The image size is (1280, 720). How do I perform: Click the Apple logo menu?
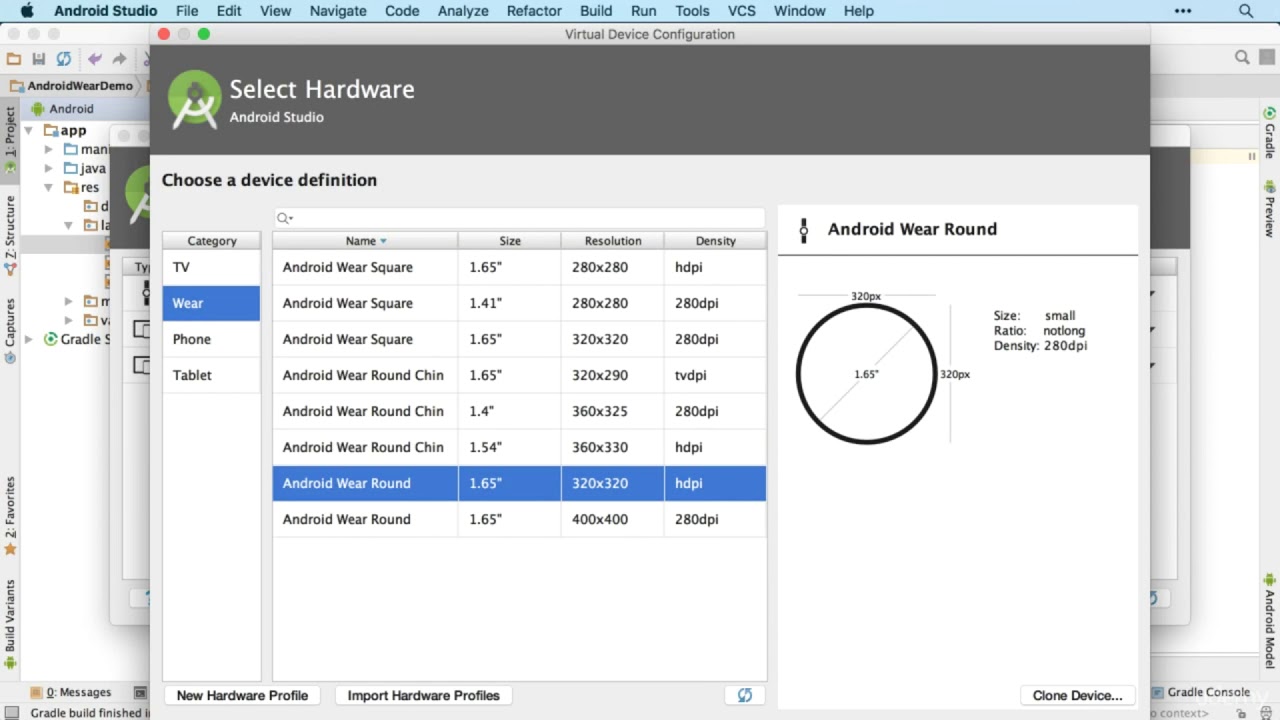(27, 11)
